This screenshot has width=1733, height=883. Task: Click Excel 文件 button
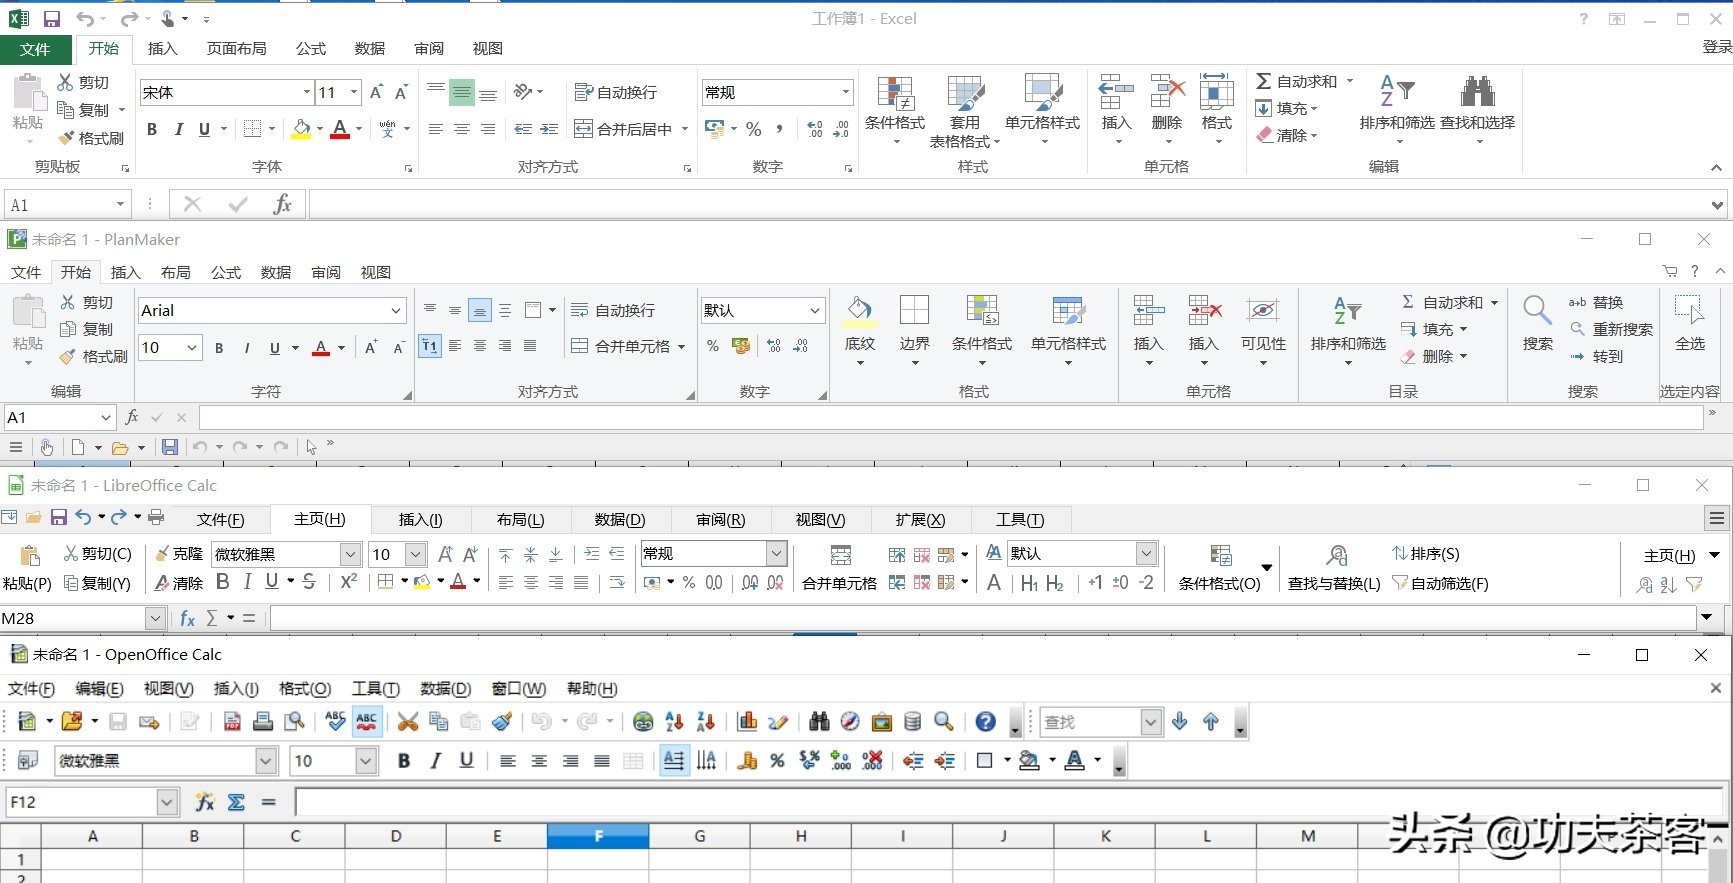tap(35, 49)
